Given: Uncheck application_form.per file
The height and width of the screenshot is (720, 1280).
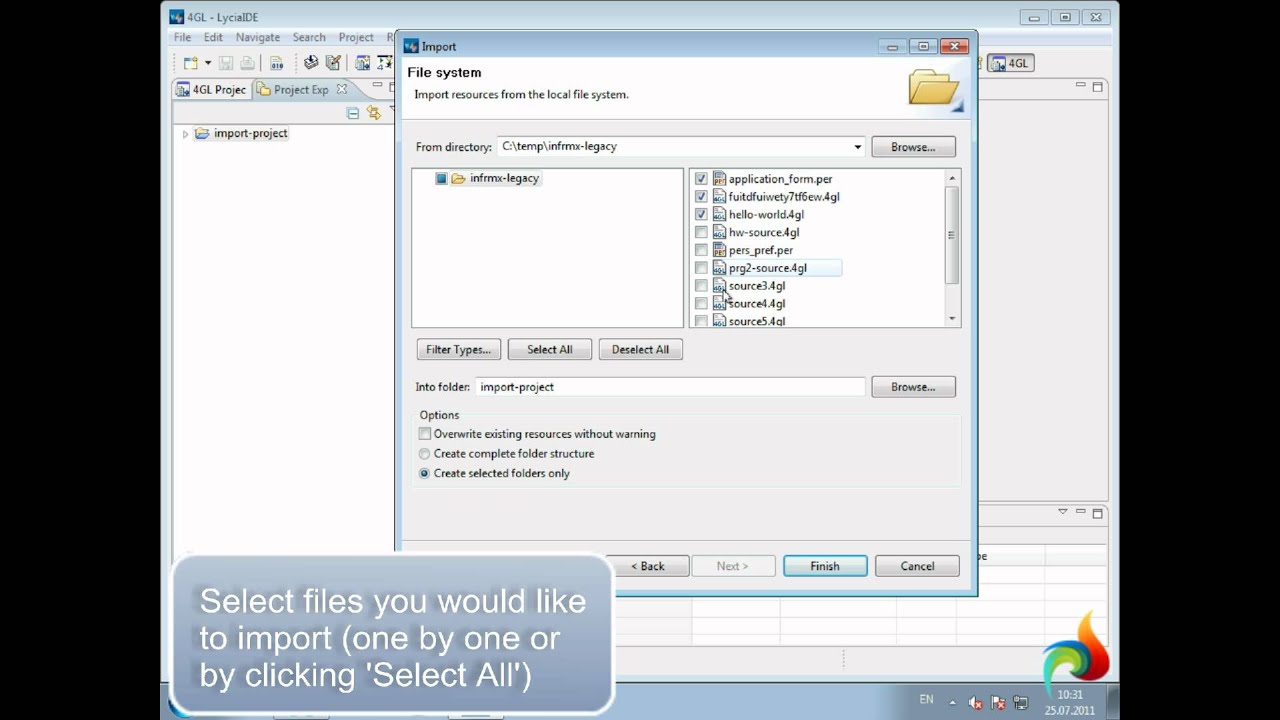Looking at the screenshot, I should (x=701, y=179).
